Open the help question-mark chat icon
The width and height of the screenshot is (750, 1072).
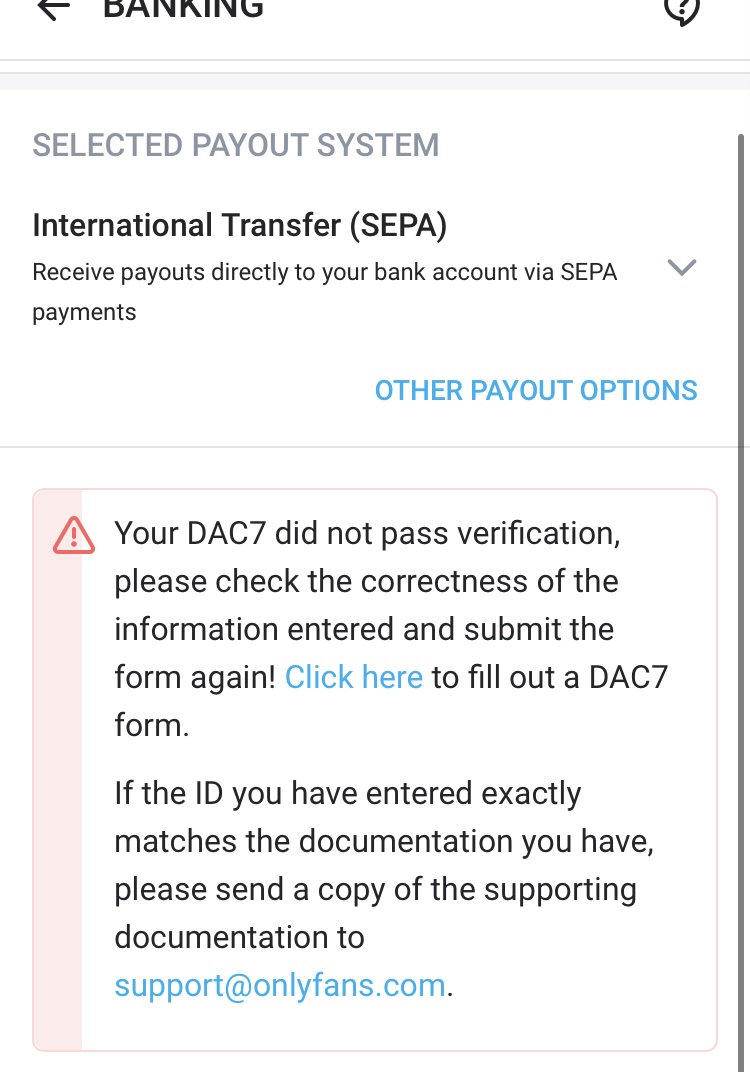point(681,9)
